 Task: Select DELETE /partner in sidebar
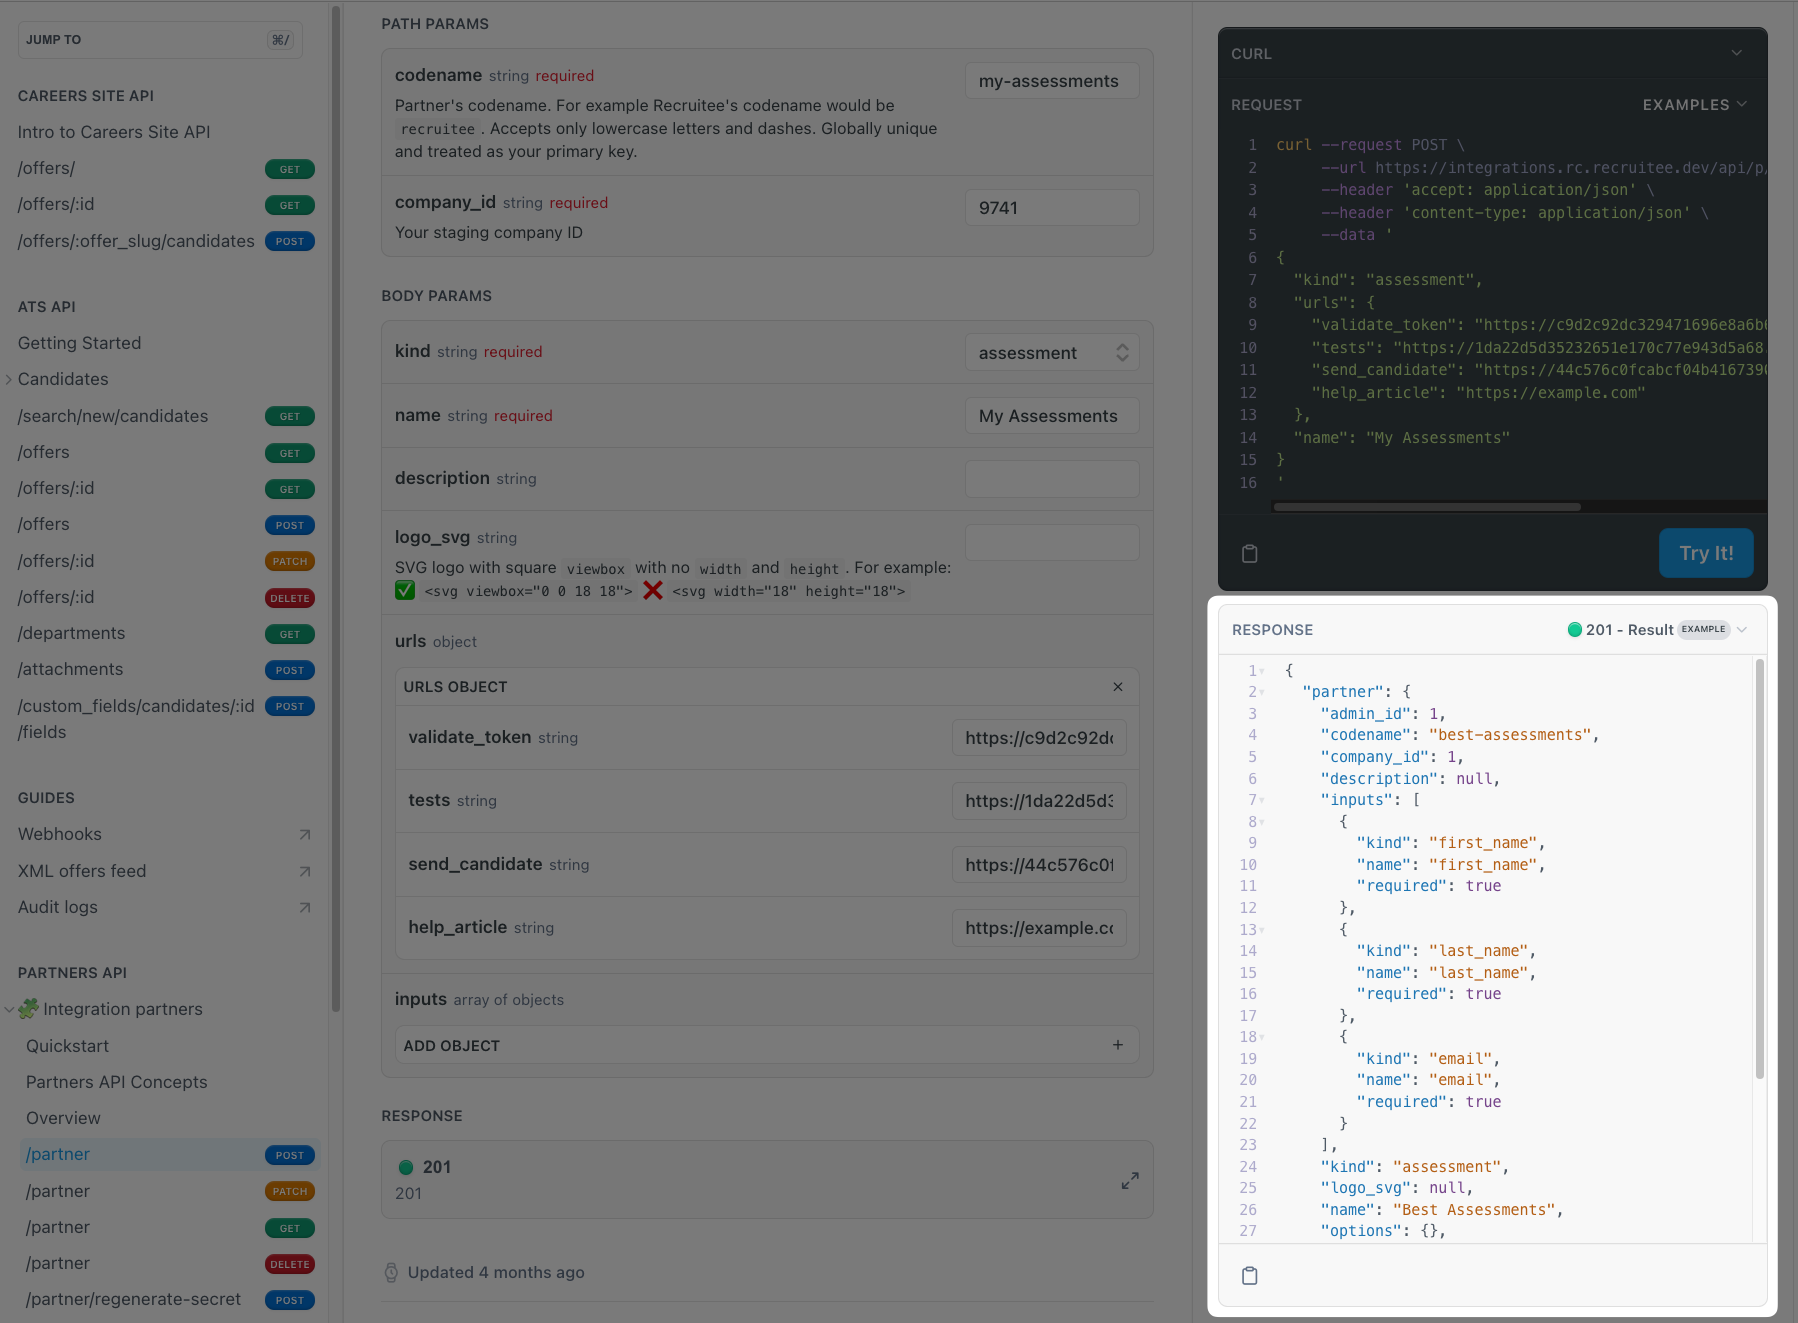169,1264
